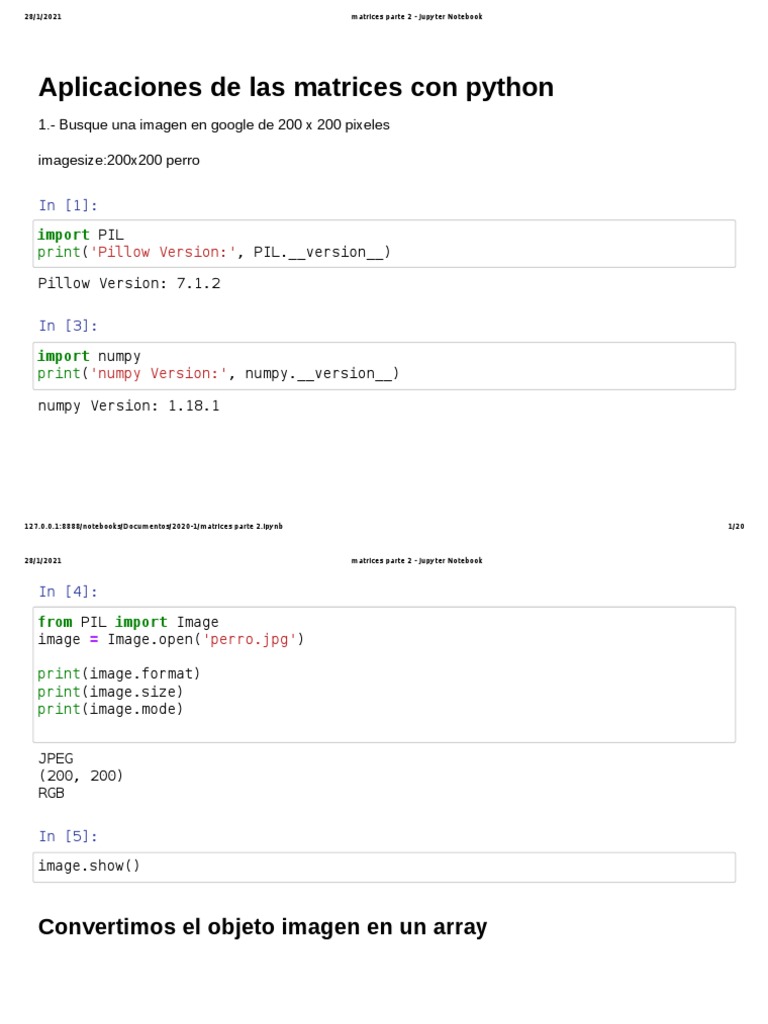Click the Busque una imagen en google instruction
768x1024 pixels.
click(214, 125)
